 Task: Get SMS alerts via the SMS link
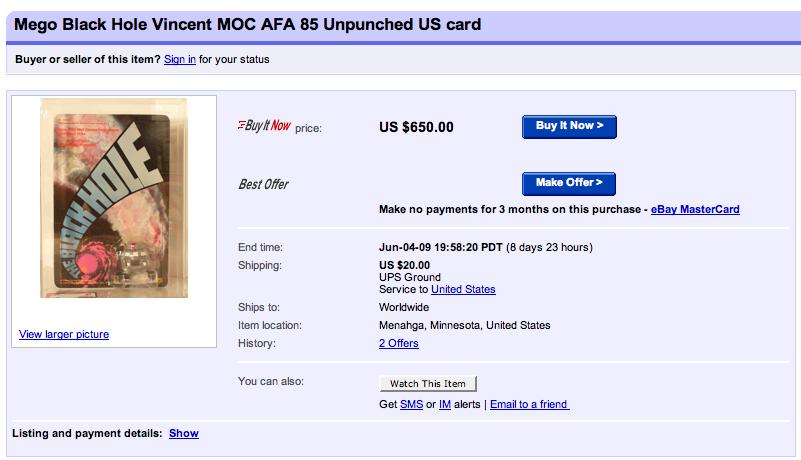(411, 404)
